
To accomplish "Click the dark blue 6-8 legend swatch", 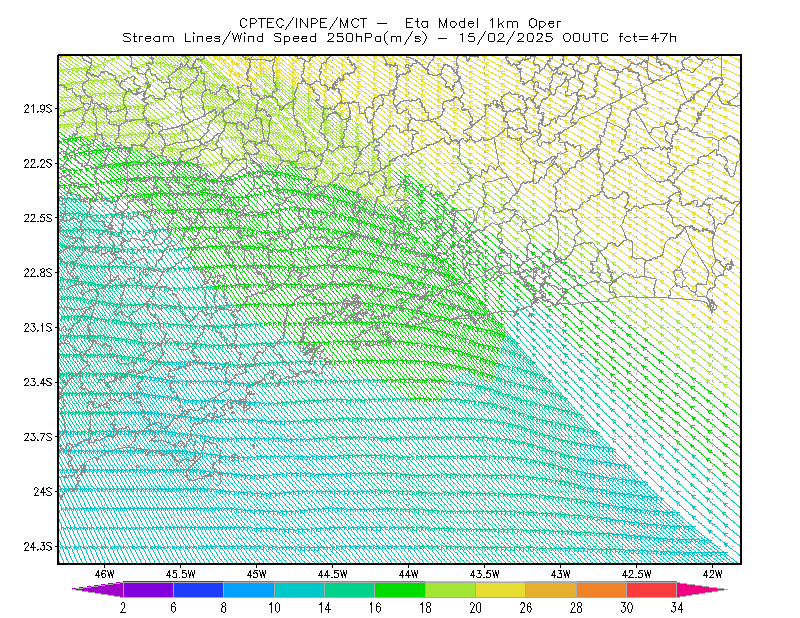I will click(198, 589).
